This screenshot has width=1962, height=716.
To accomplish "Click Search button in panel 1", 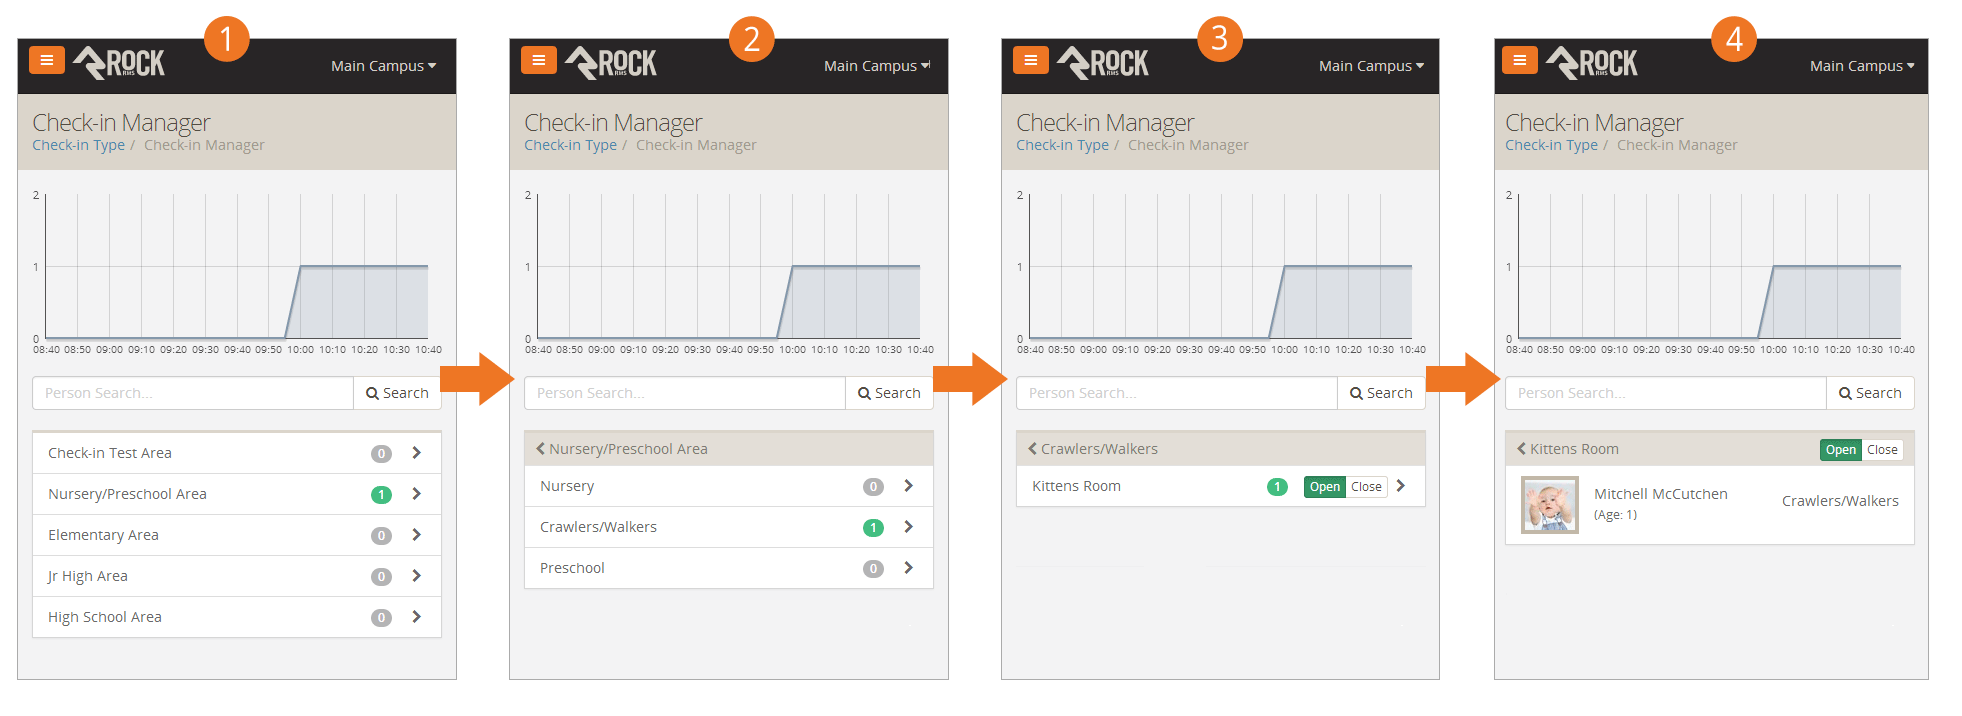I will [397, 393].
